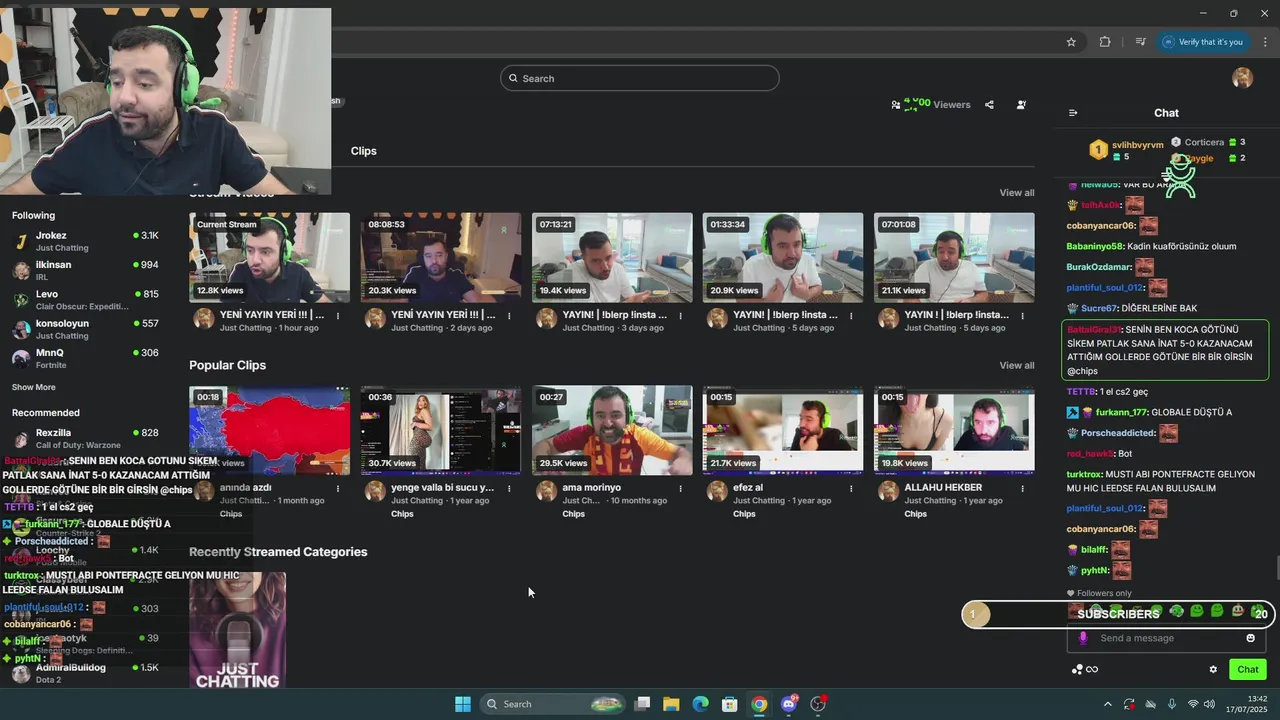The image size is (1280, 720).
Task: Open options for the 'yenge valla bi sucu' clip
Action: [509, 489]
